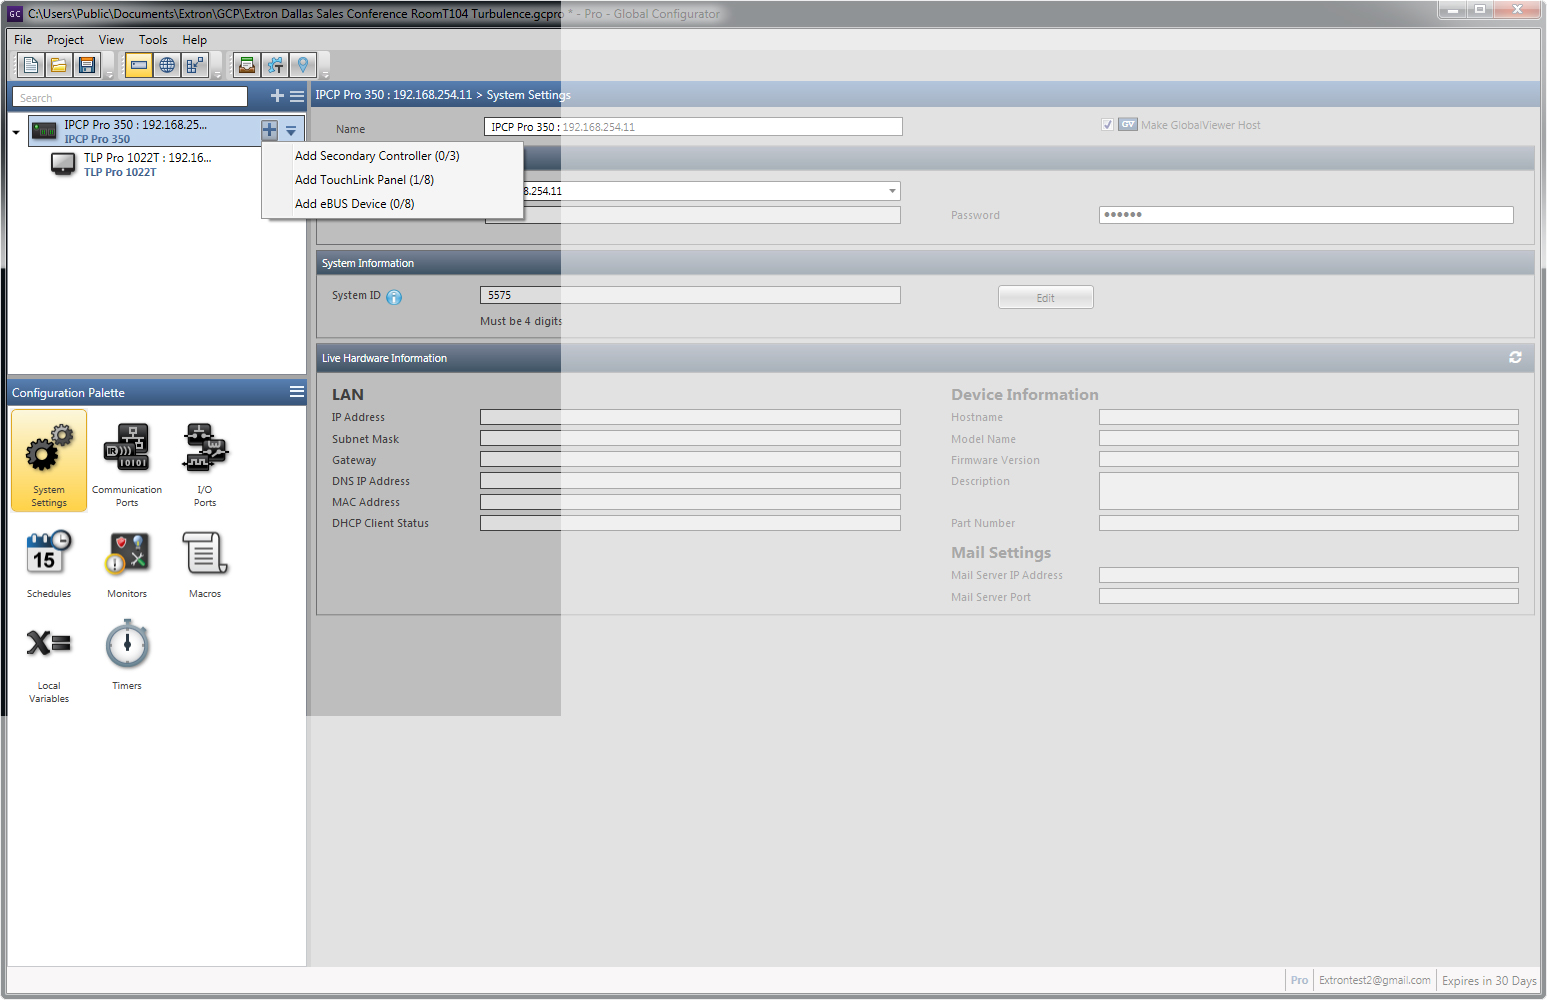Click in the Search field
The image size is (1547, 1000).
tap(130, 97)
